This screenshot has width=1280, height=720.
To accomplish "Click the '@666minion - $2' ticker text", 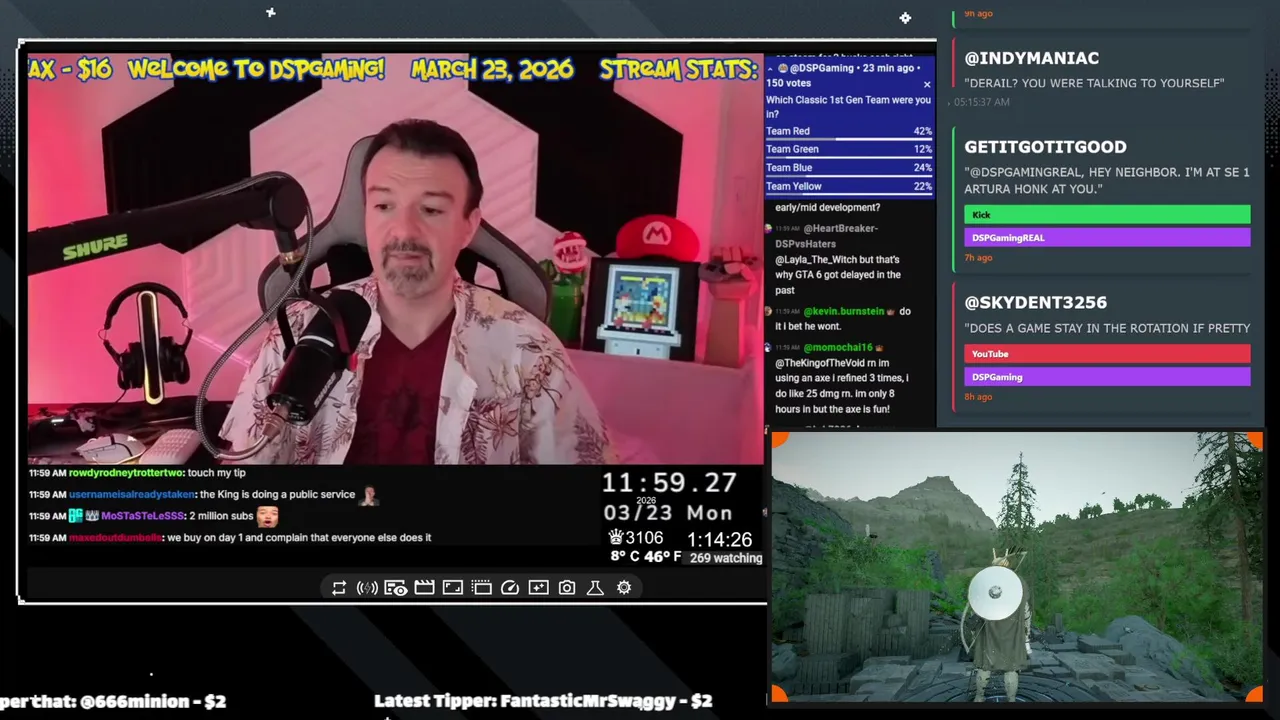I will tap(153, 701).
